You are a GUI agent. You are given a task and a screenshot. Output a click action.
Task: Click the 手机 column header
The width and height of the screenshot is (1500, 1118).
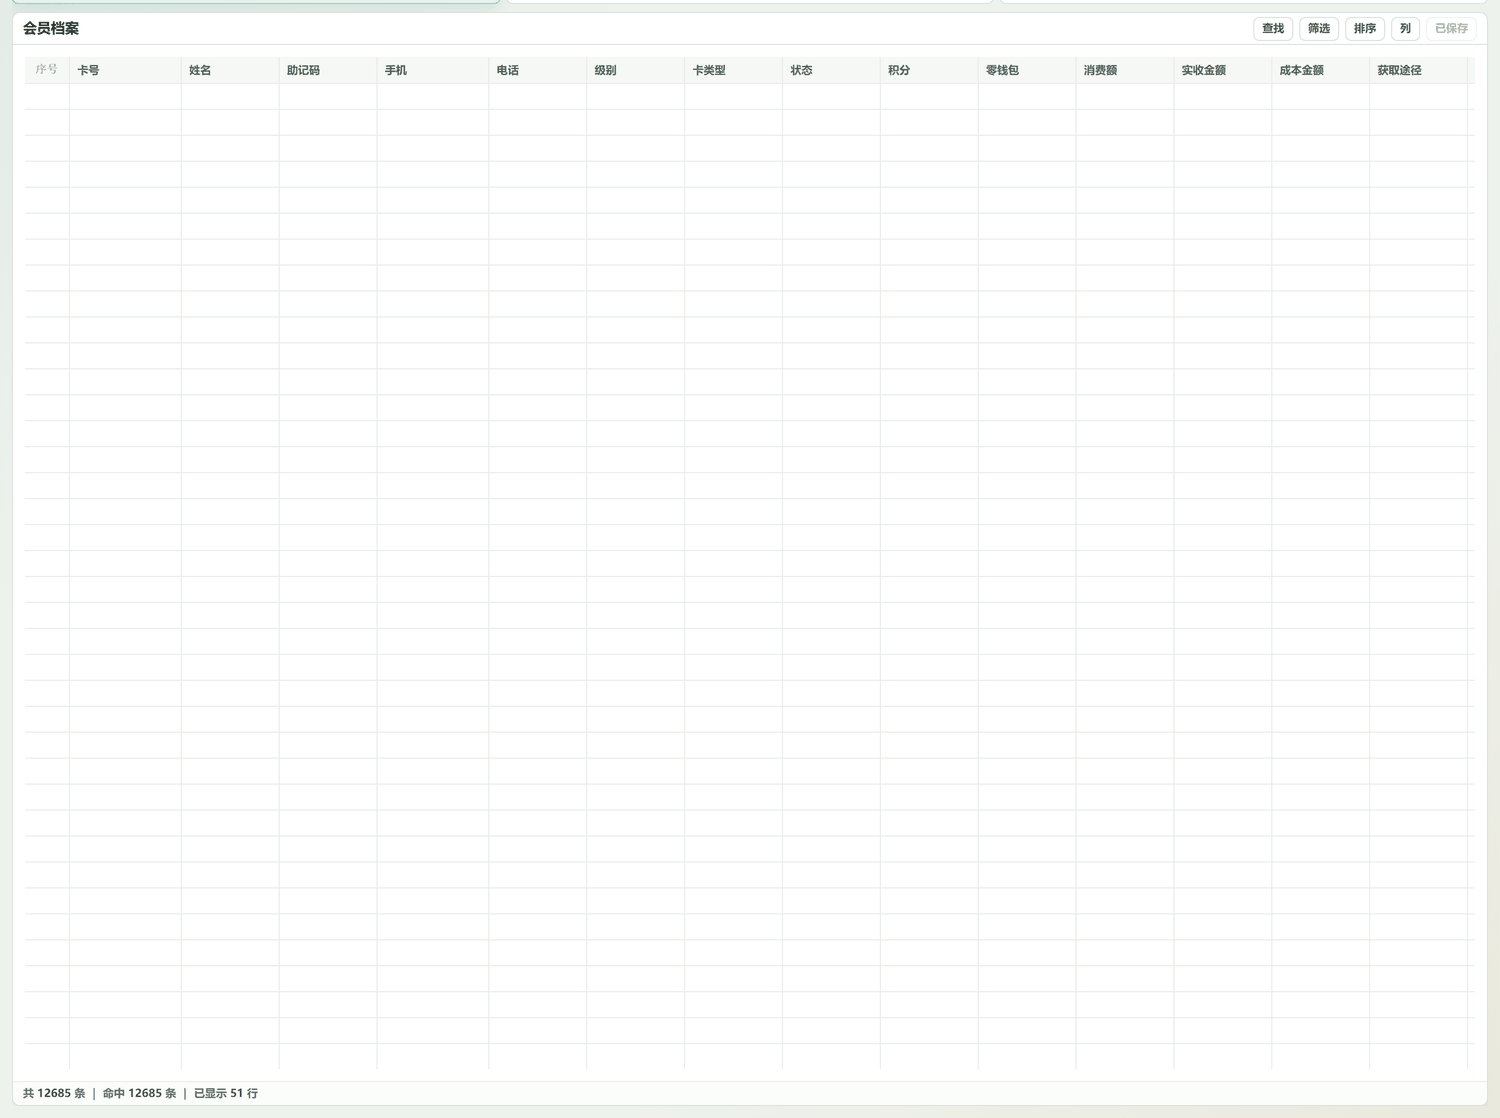click(433, 70)
